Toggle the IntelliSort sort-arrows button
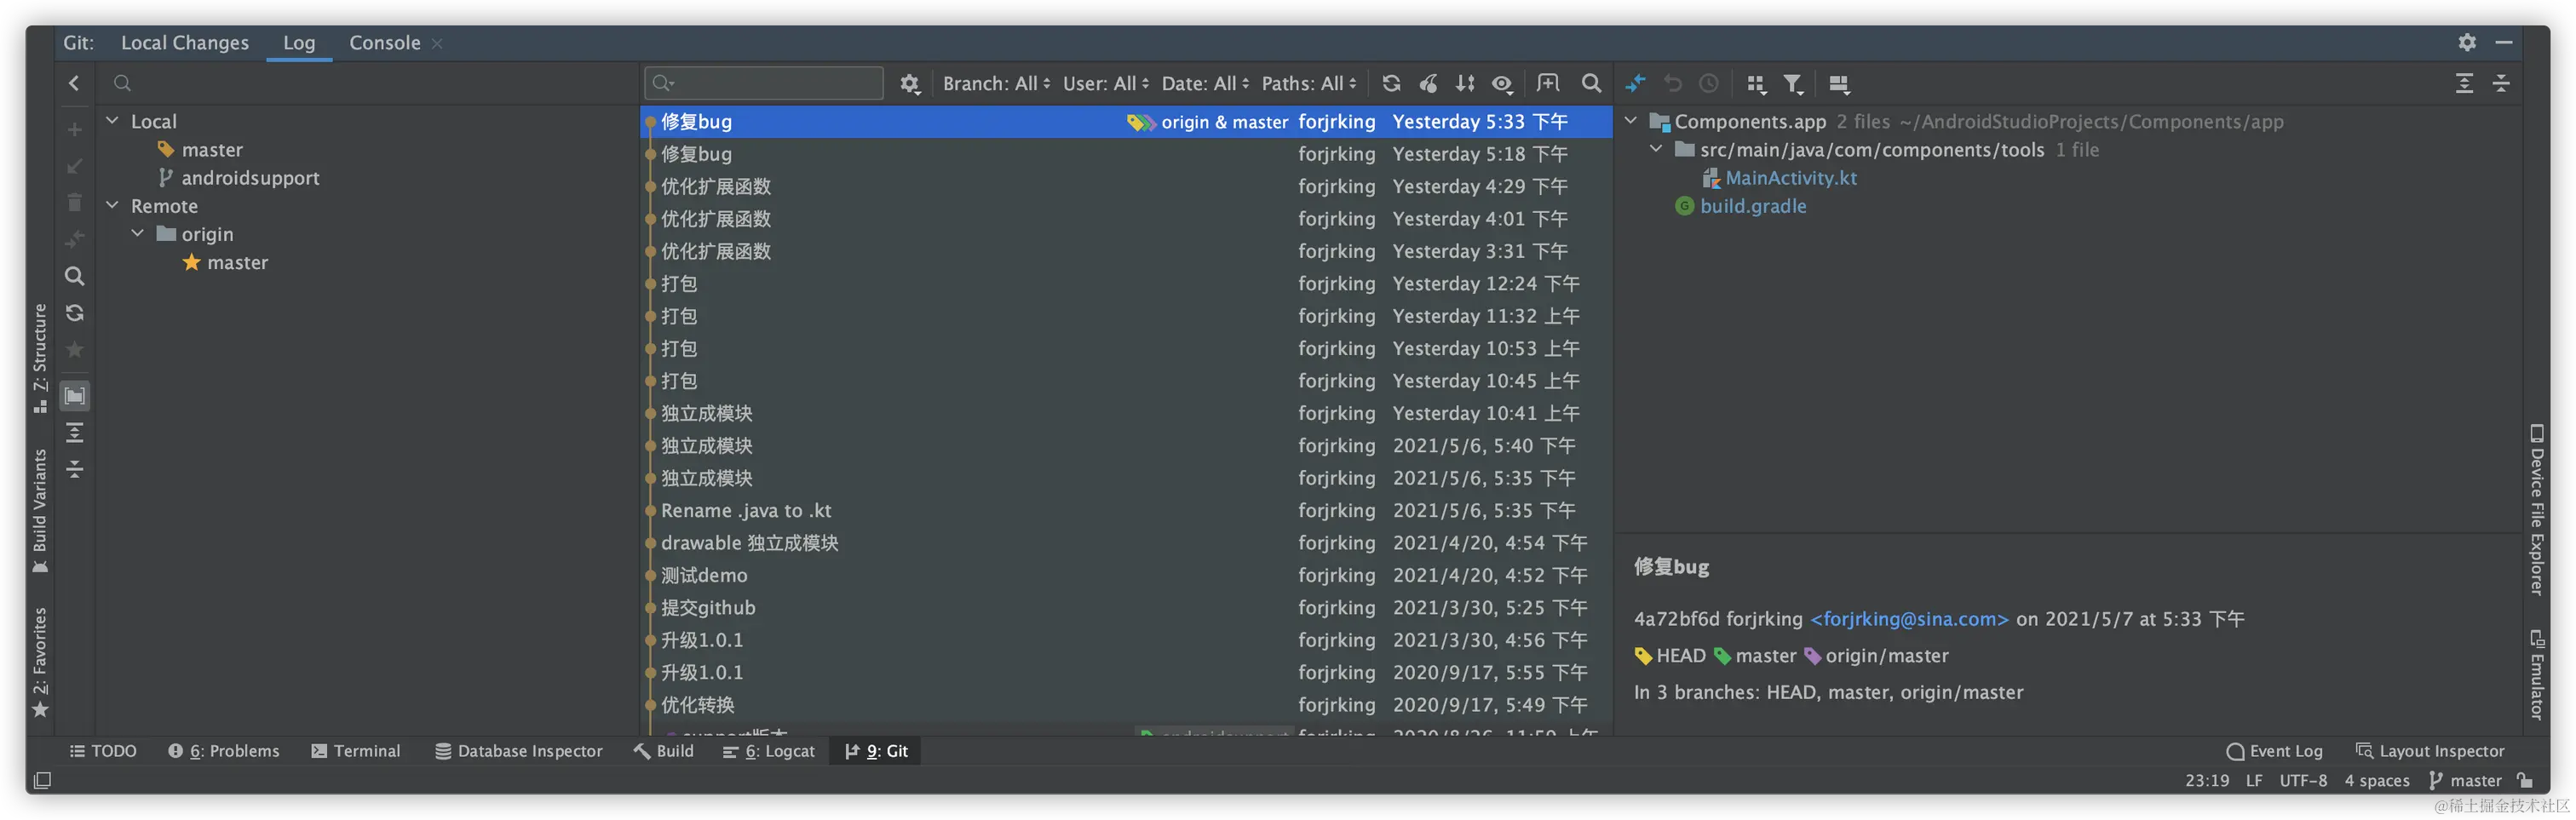This screenshot has height=820, width=2576. point(1465,84)
